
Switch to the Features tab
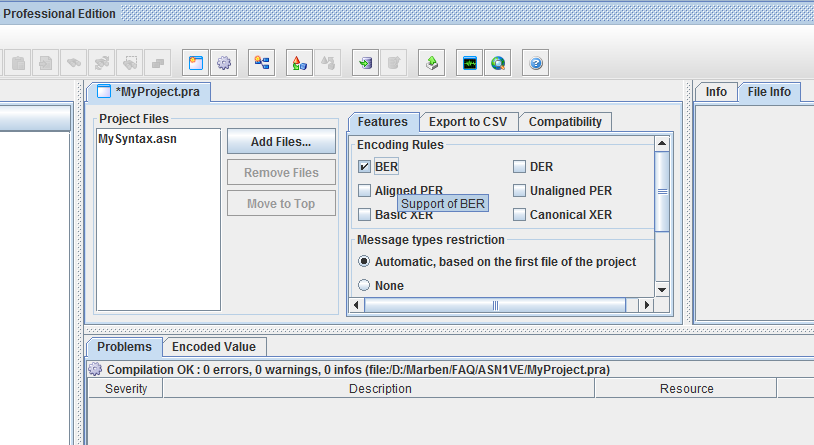[x=383, y=122]
